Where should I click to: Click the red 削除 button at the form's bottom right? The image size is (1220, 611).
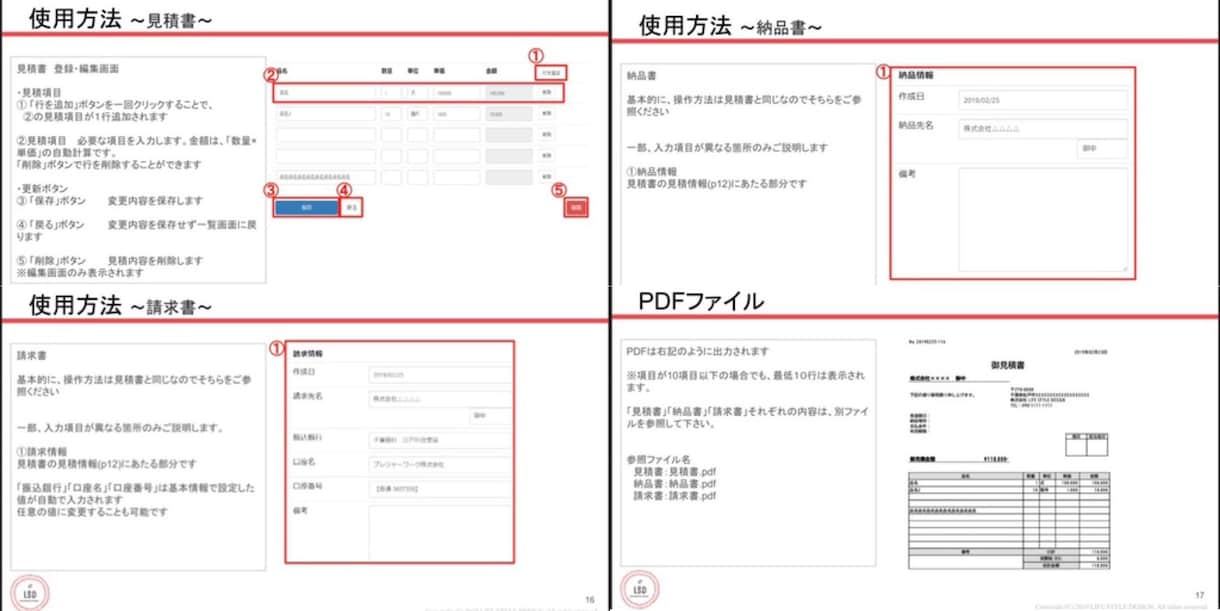[x=576, y=207]
